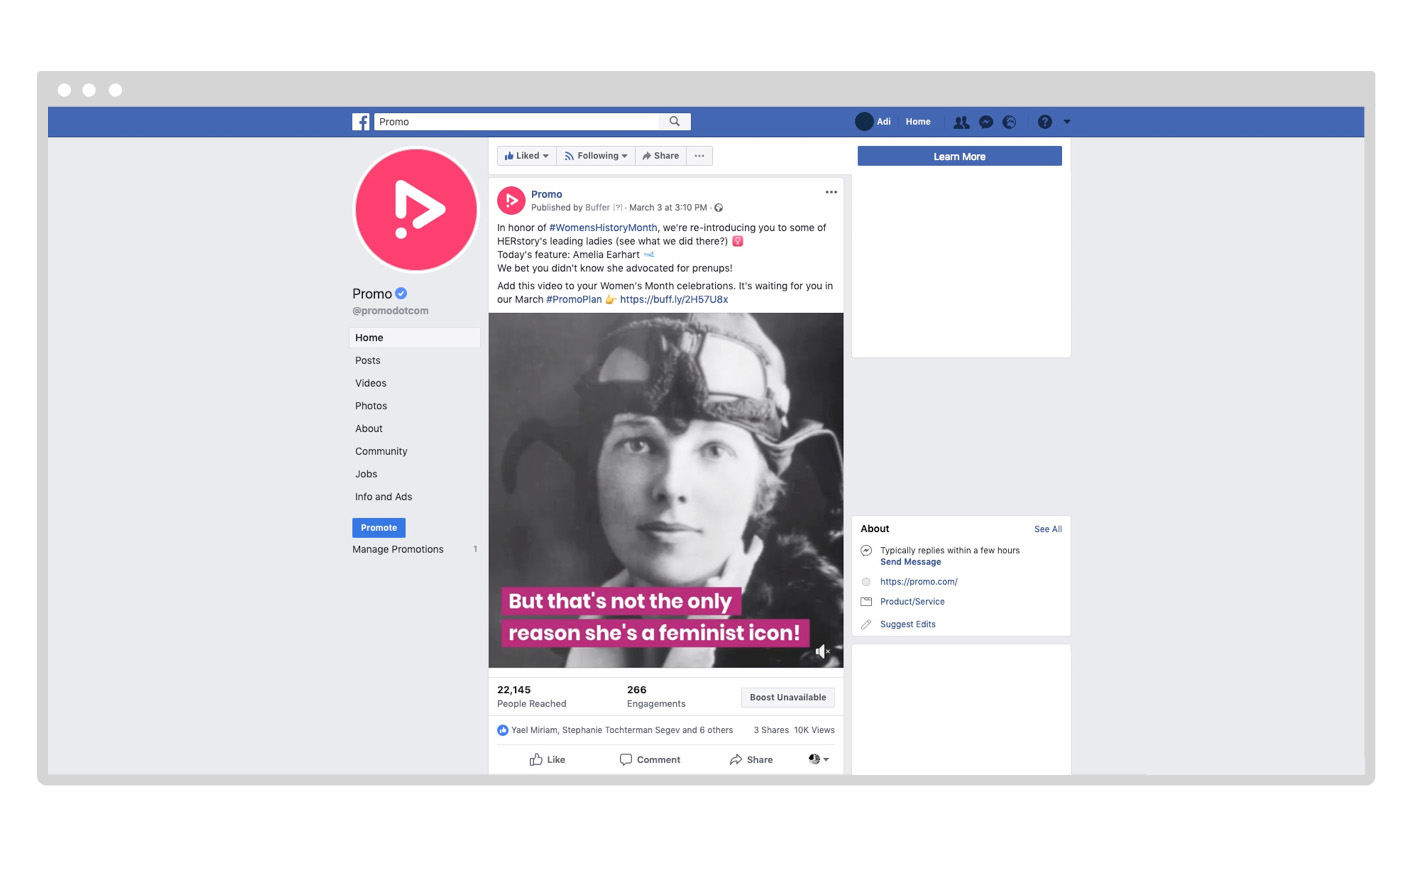The width and height of the screenshot is (1413, 894).
Task: Expand the Following dropdown button
Action: tap(596, 156)
